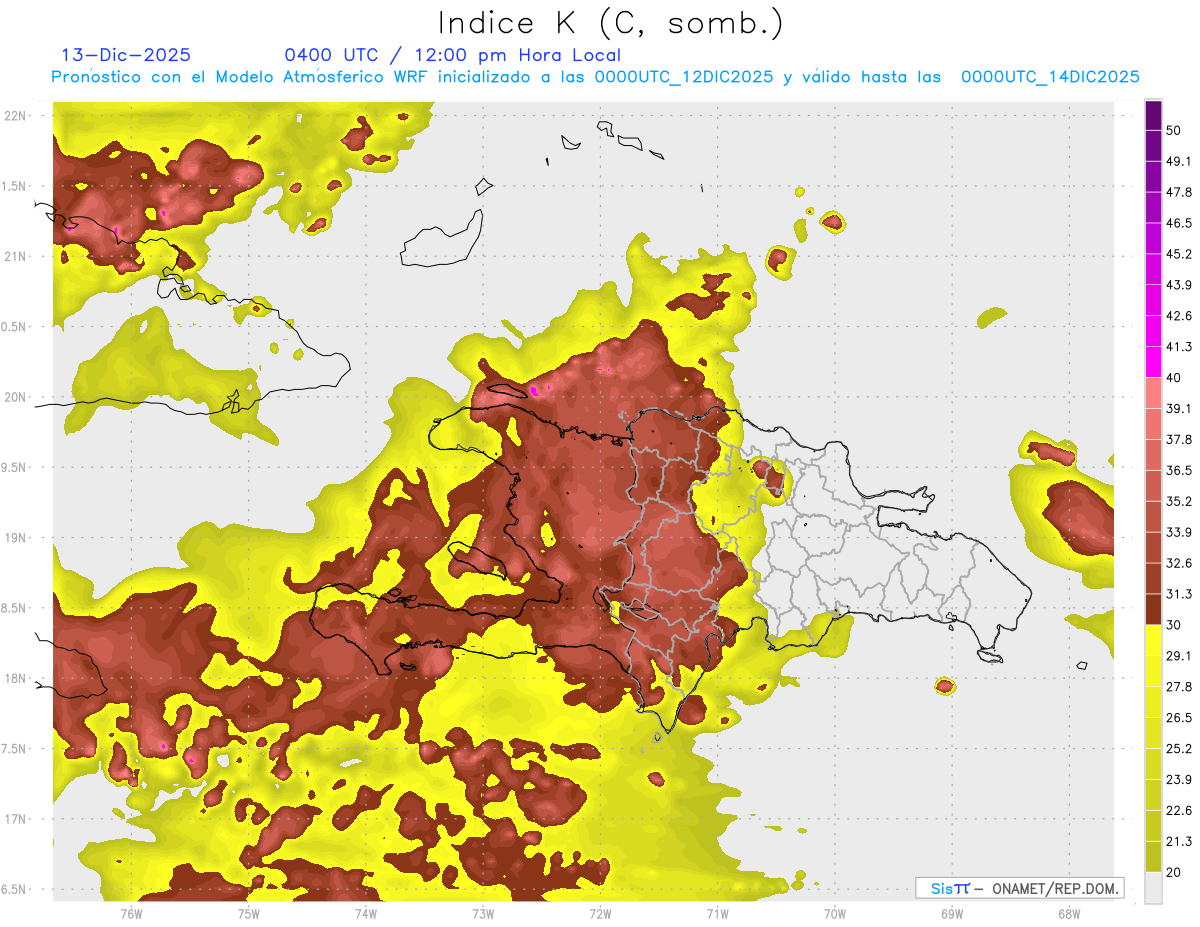The width and height of the screenshot is (1200, 927).
Task: Click the latitude label '19N'
Action: [x=15, y=538]
